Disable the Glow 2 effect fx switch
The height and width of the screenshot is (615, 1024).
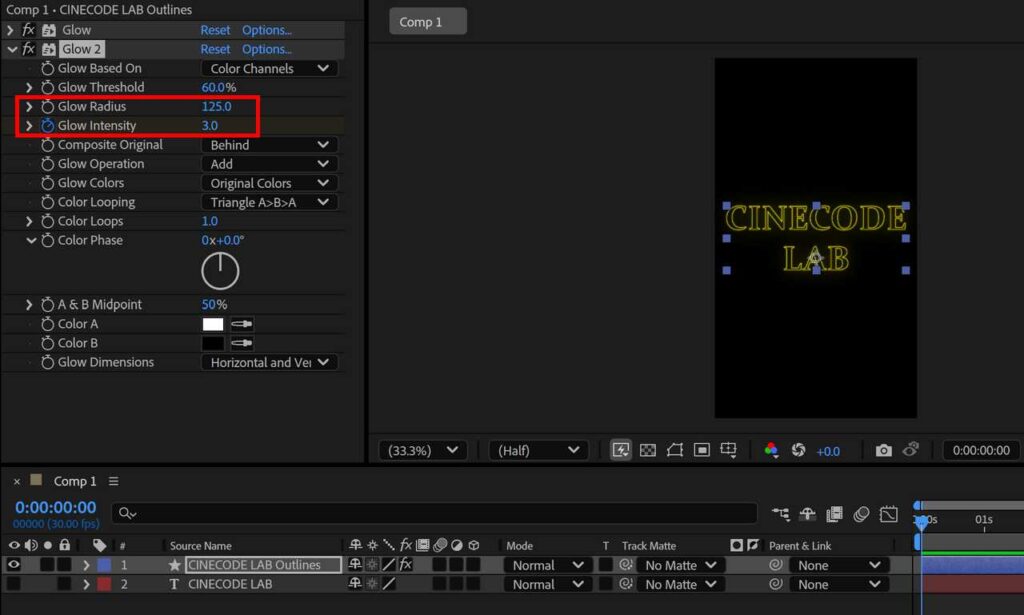[x=28, y=49]
